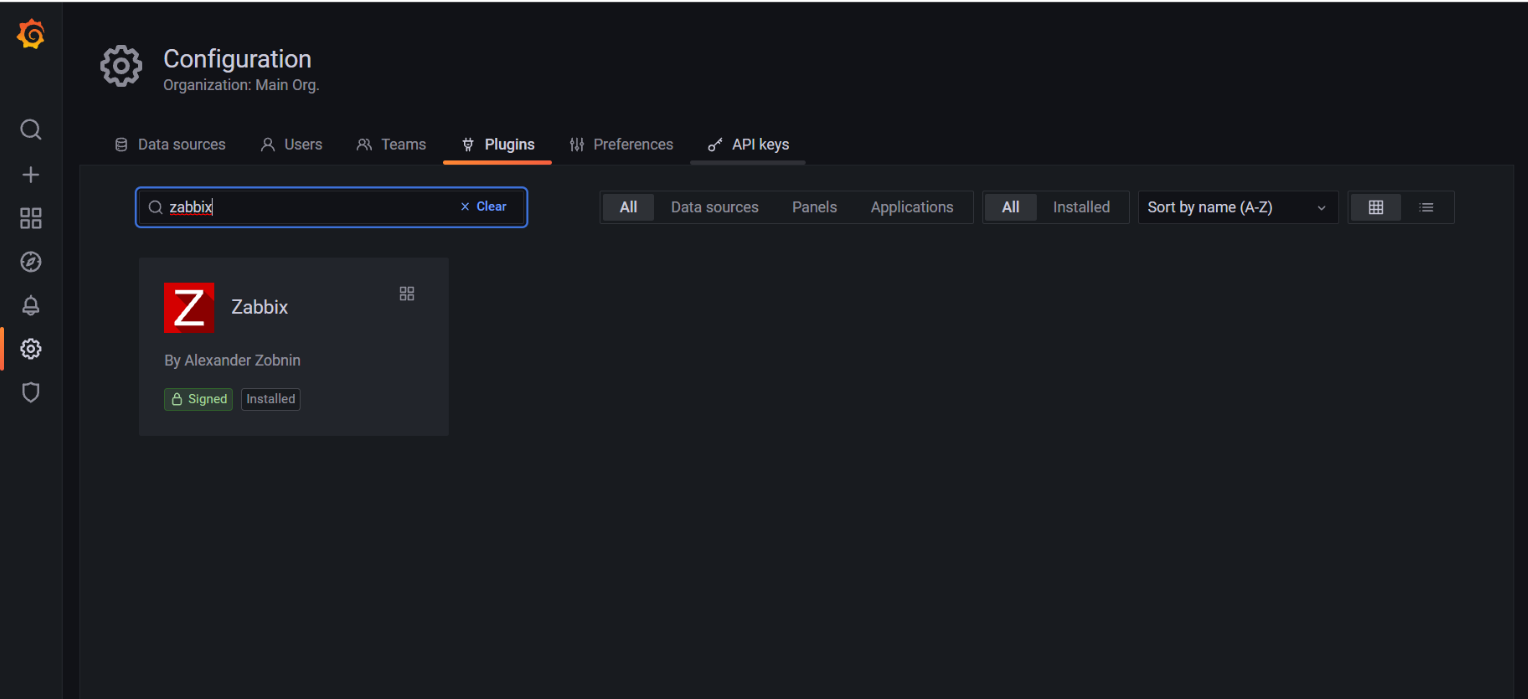This screenshot has height=699, width=1528.
Task: Open the sidebar Search magnifier icon
Action: tap(31, 130)
